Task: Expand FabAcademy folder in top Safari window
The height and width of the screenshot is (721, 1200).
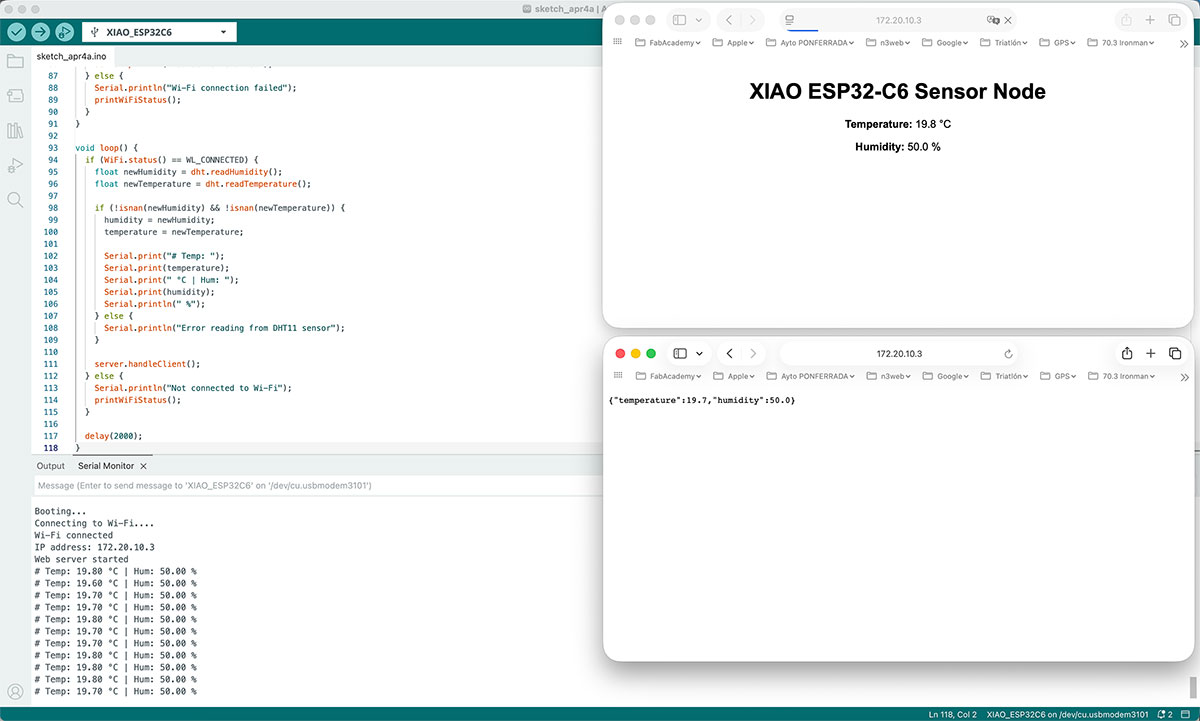Action: pyautogui.click(x=669, y=43)
